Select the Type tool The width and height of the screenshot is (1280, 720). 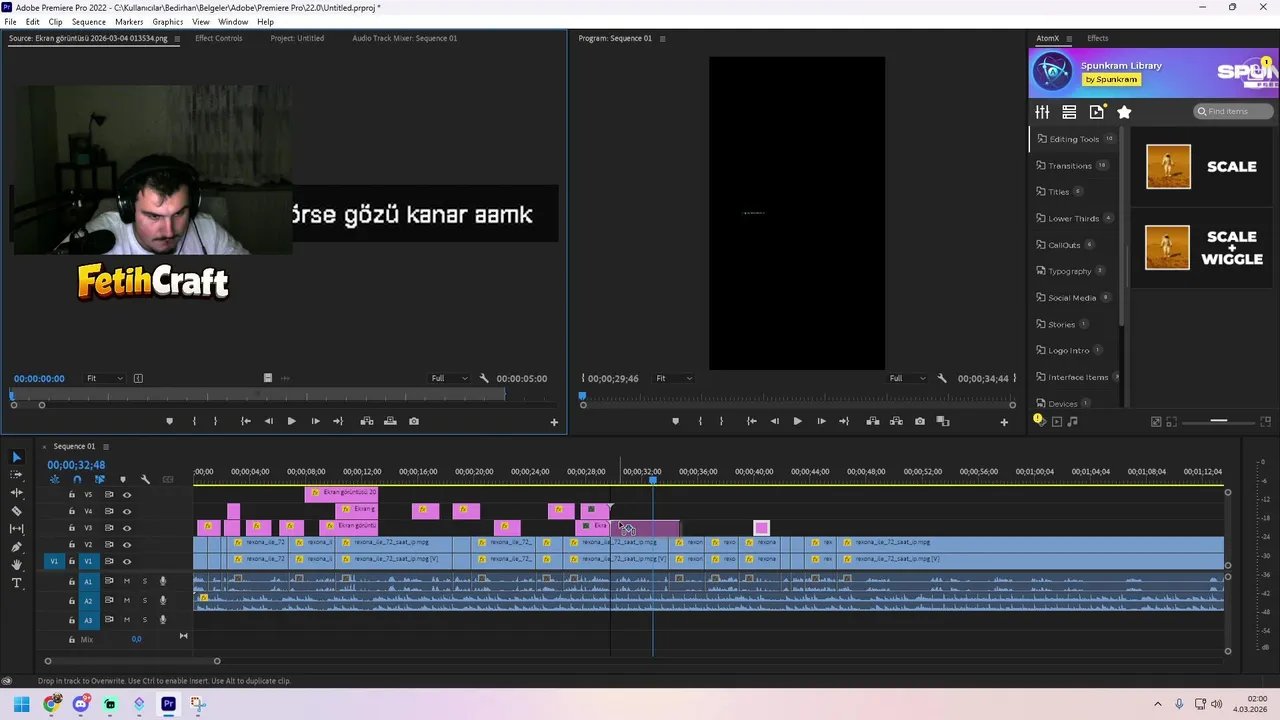coord(16,583)
